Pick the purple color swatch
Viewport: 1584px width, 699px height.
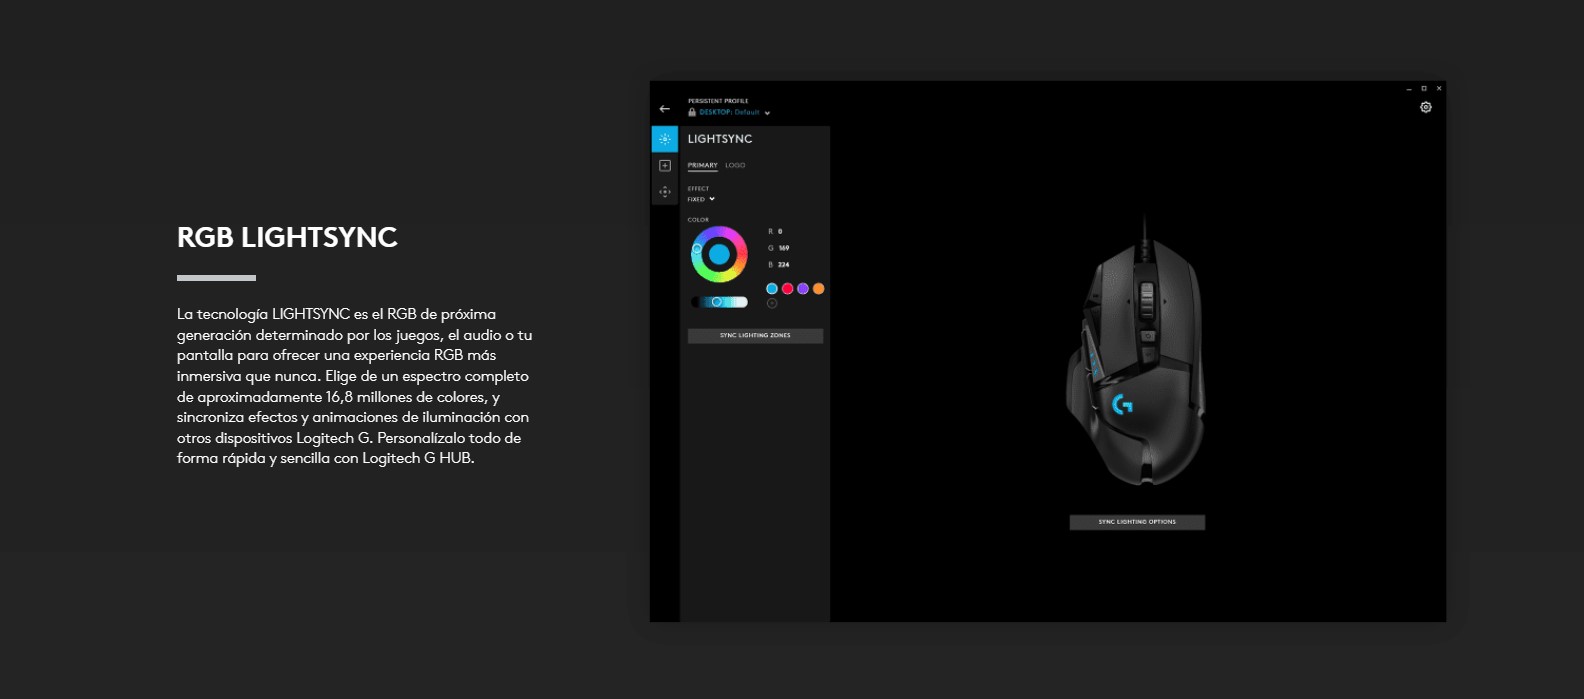point(803,289)
